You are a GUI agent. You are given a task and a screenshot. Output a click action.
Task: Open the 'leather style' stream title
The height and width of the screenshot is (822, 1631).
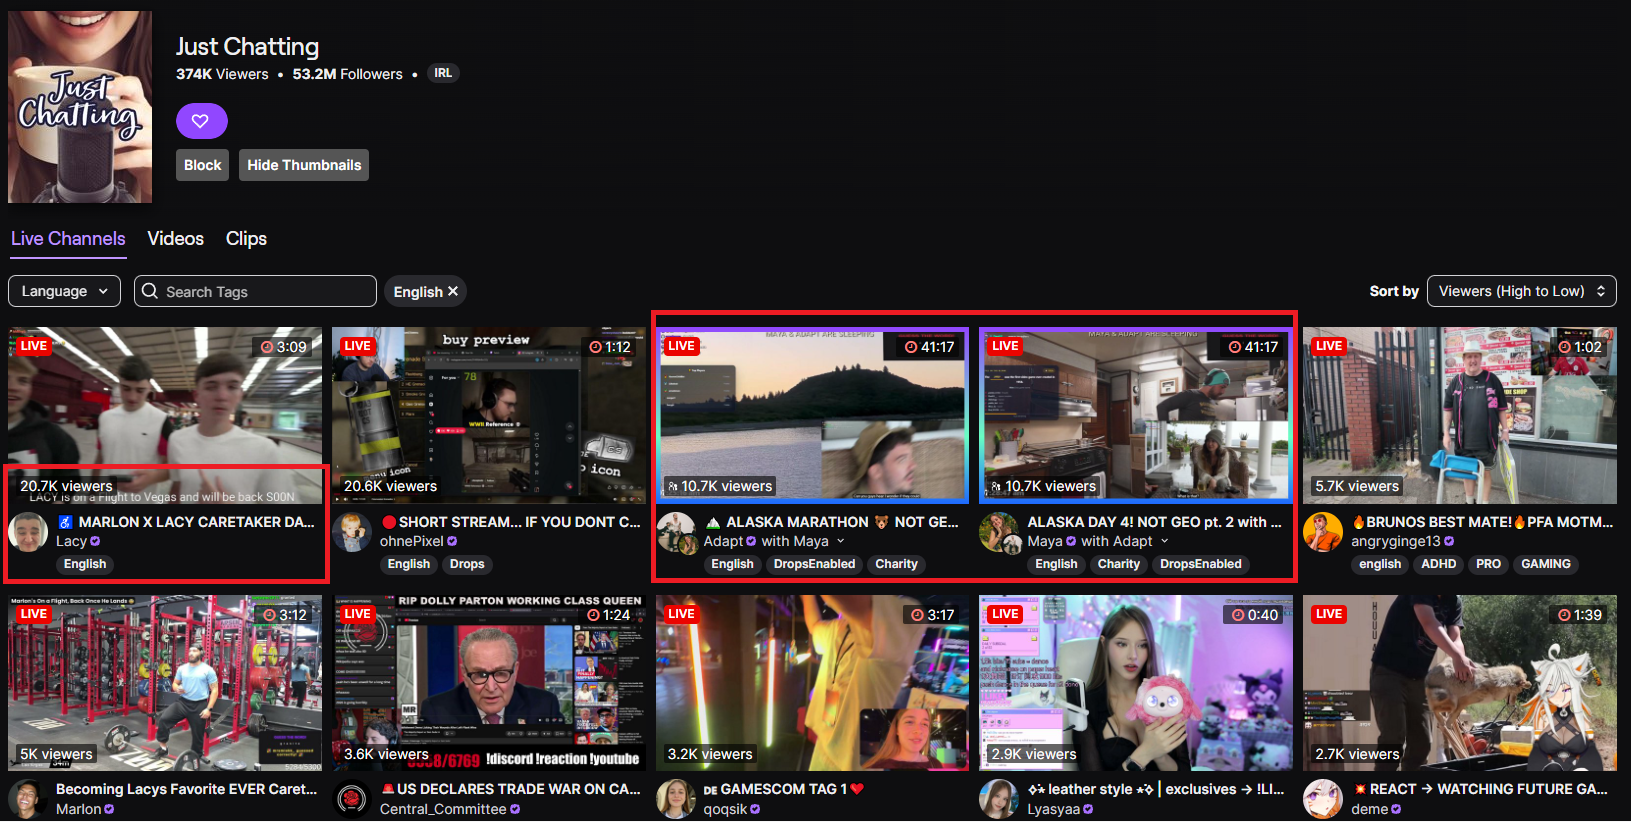point(1156,789)
